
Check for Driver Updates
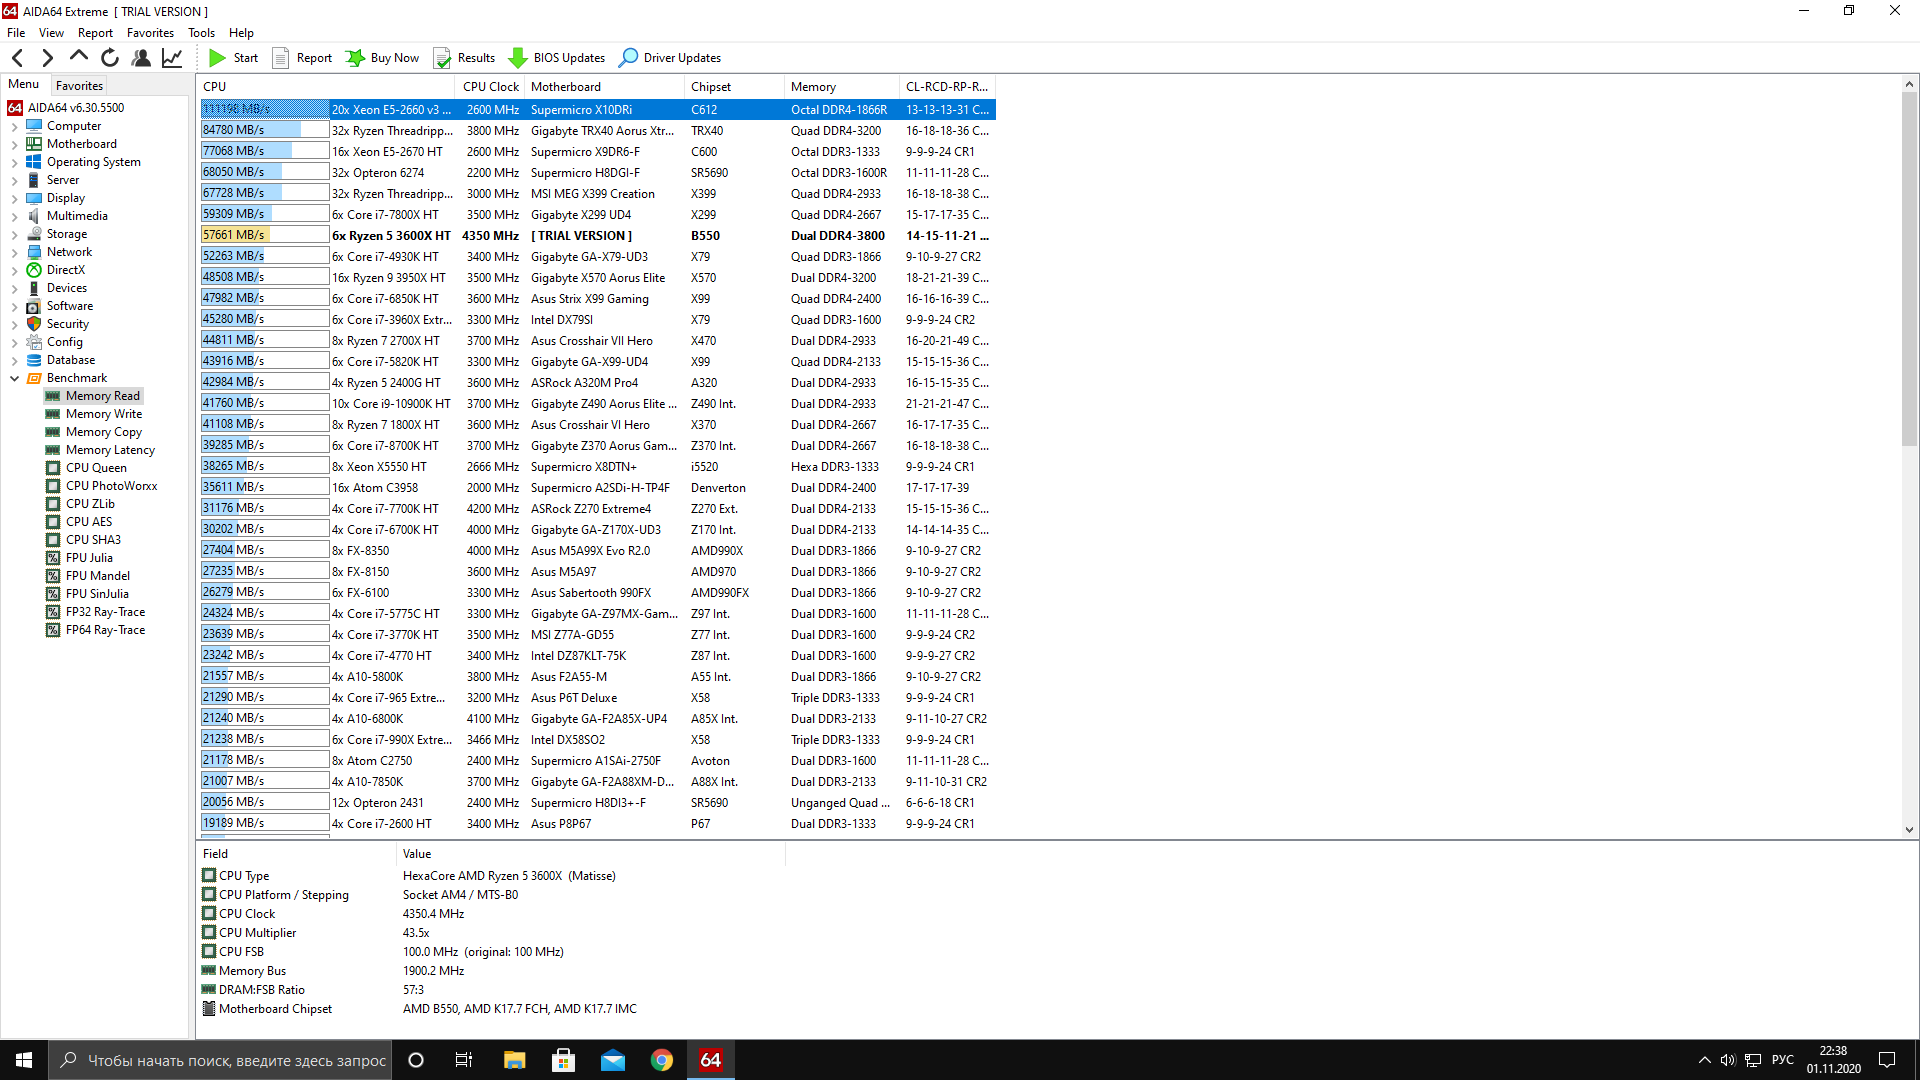(x=670, y=58)
